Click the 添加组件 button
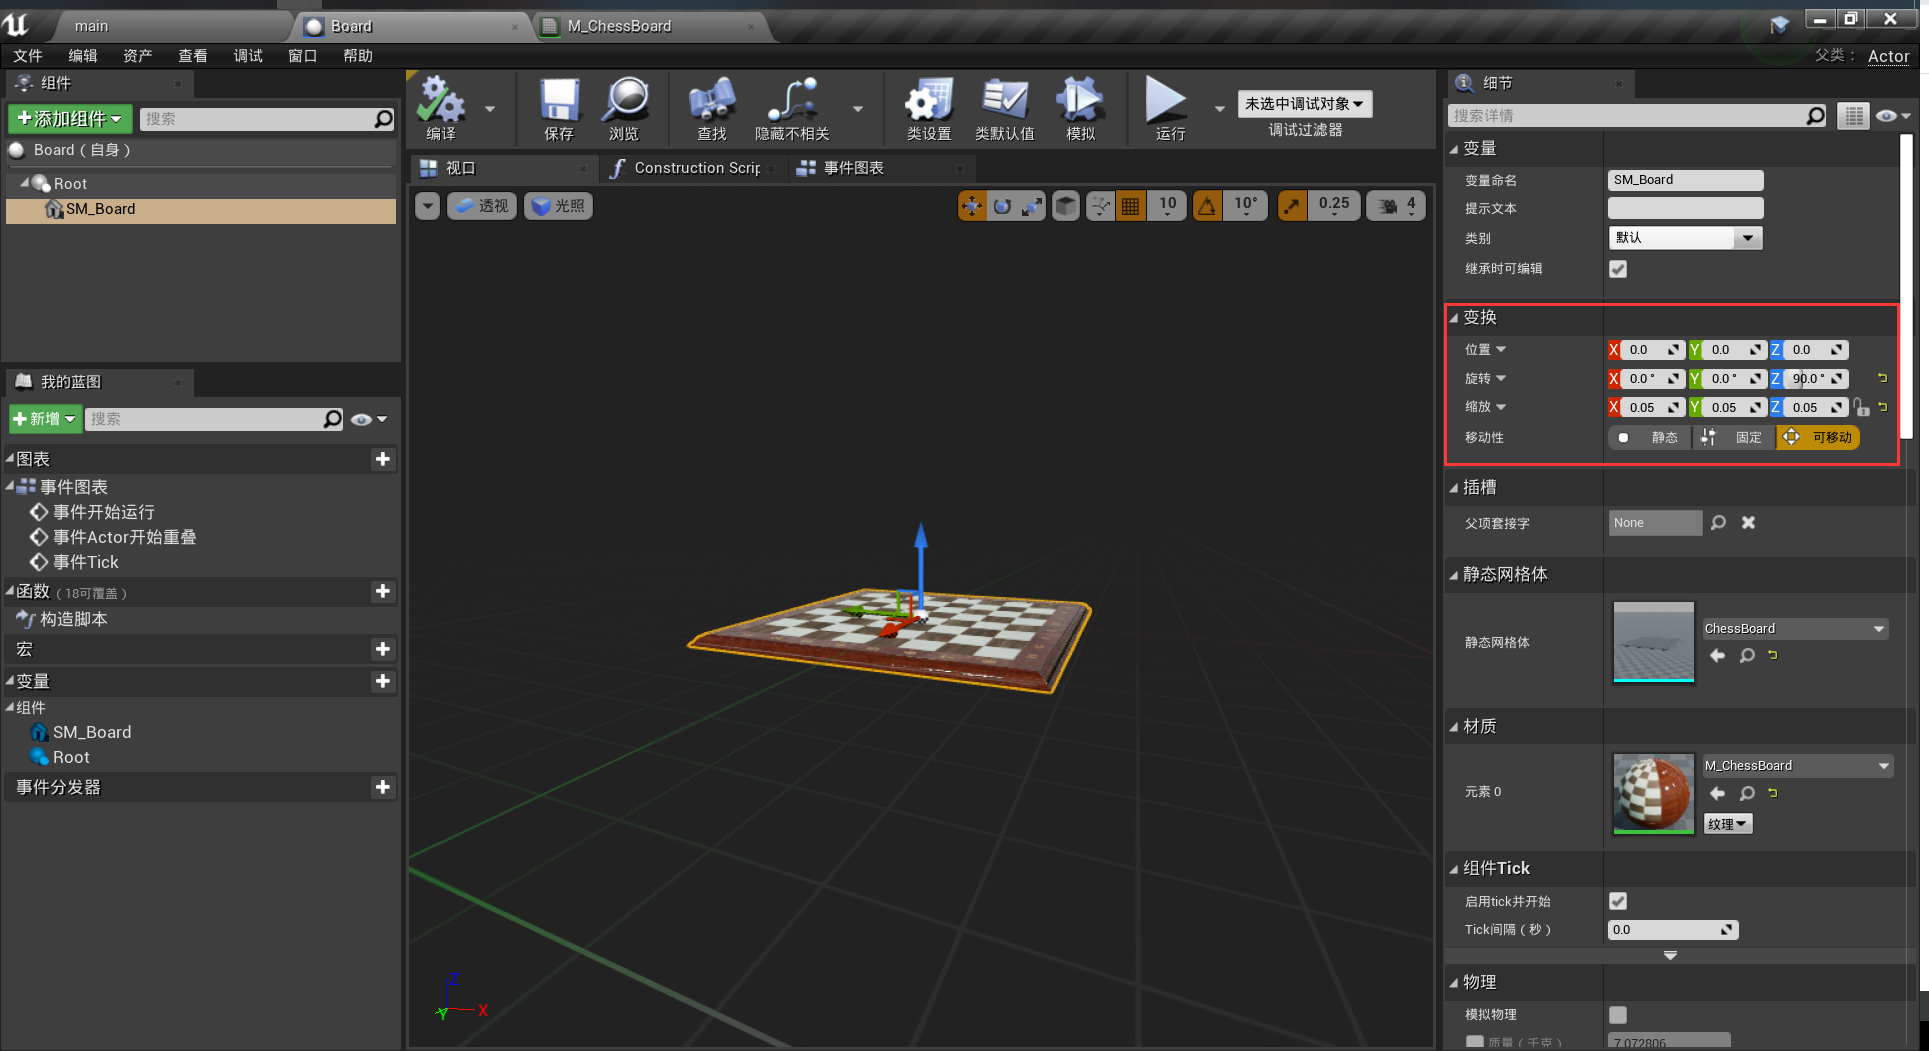Image resolution: width=1929 pixels, height=1051 pixels. [70, 119]
